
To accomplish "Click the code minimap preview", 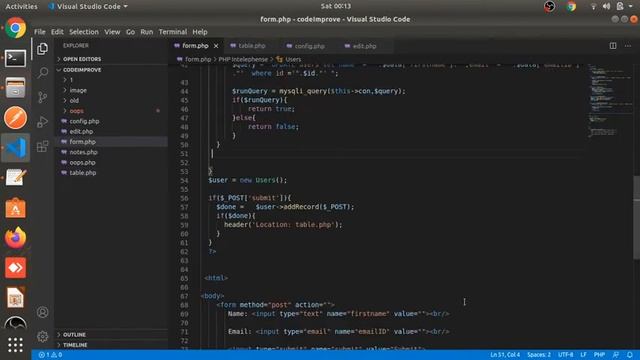I will tap(609, 101).
